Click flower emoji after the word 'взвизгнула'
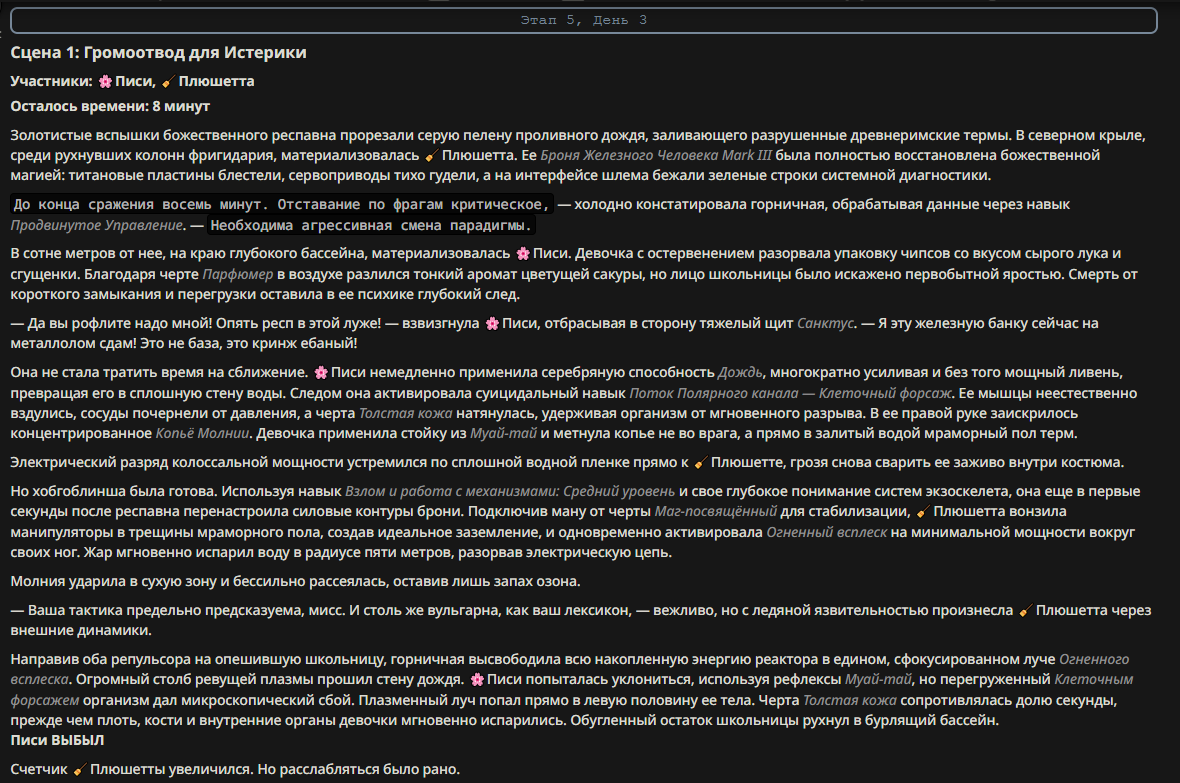The width and height of the screenshot is (1180, 783). pos(492,324)
